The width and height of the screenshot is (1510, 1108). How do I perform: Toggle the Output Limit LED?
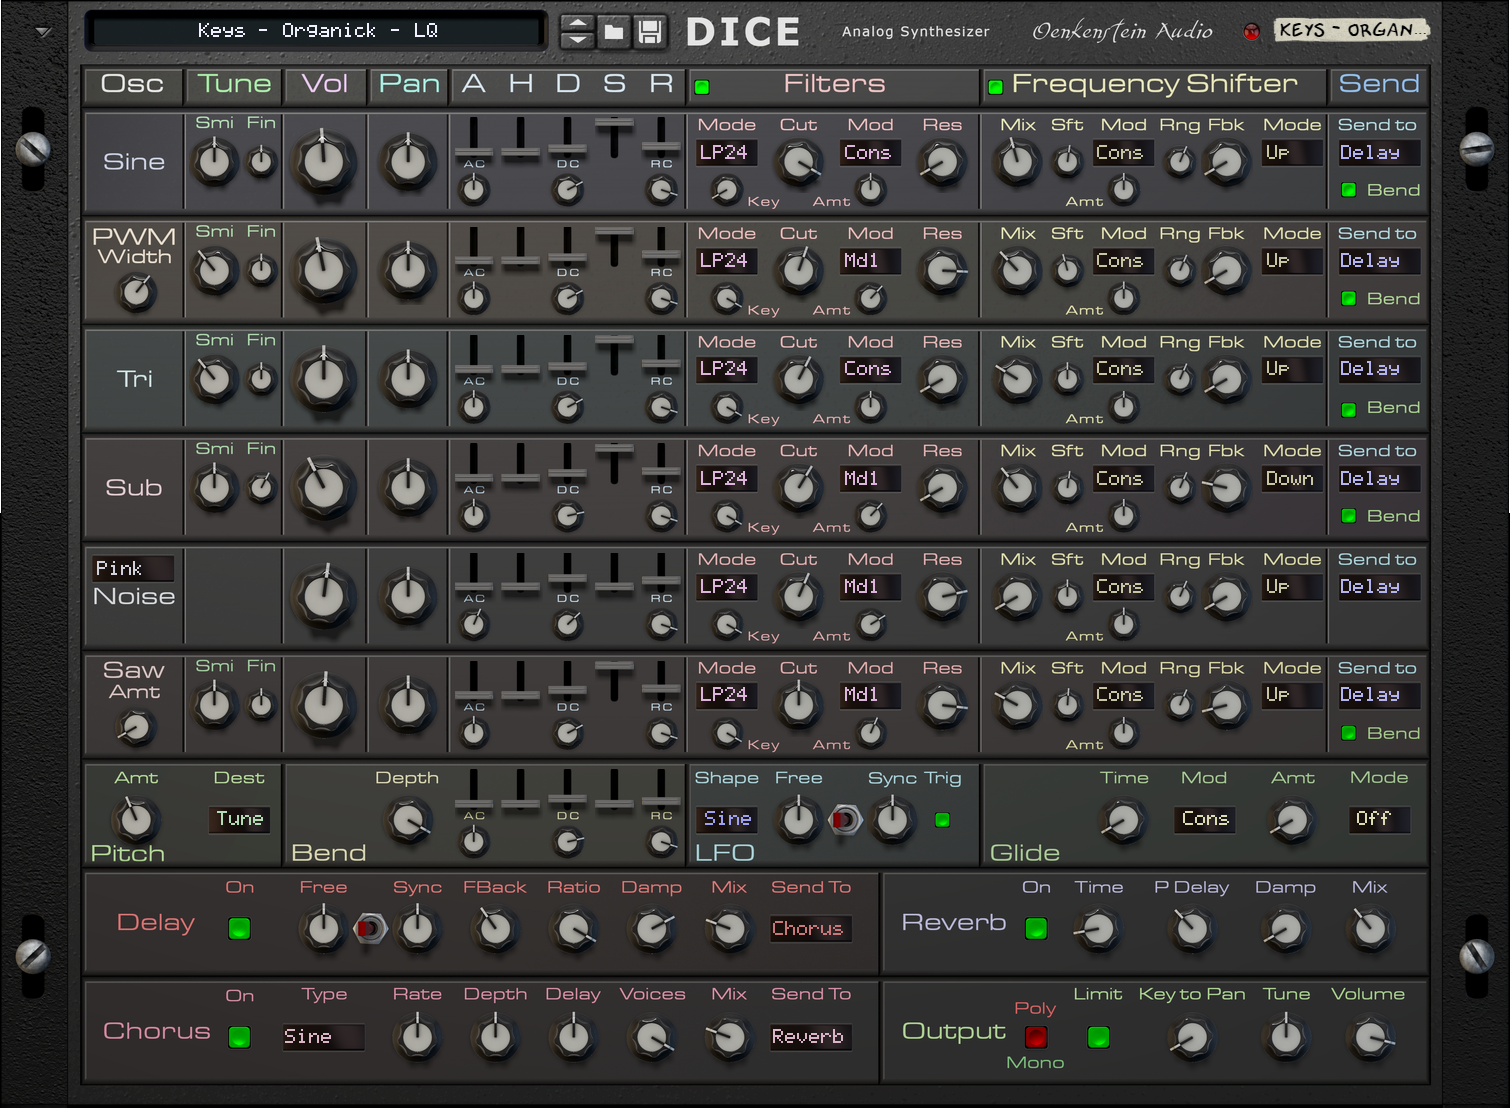pos(1098,1037)
